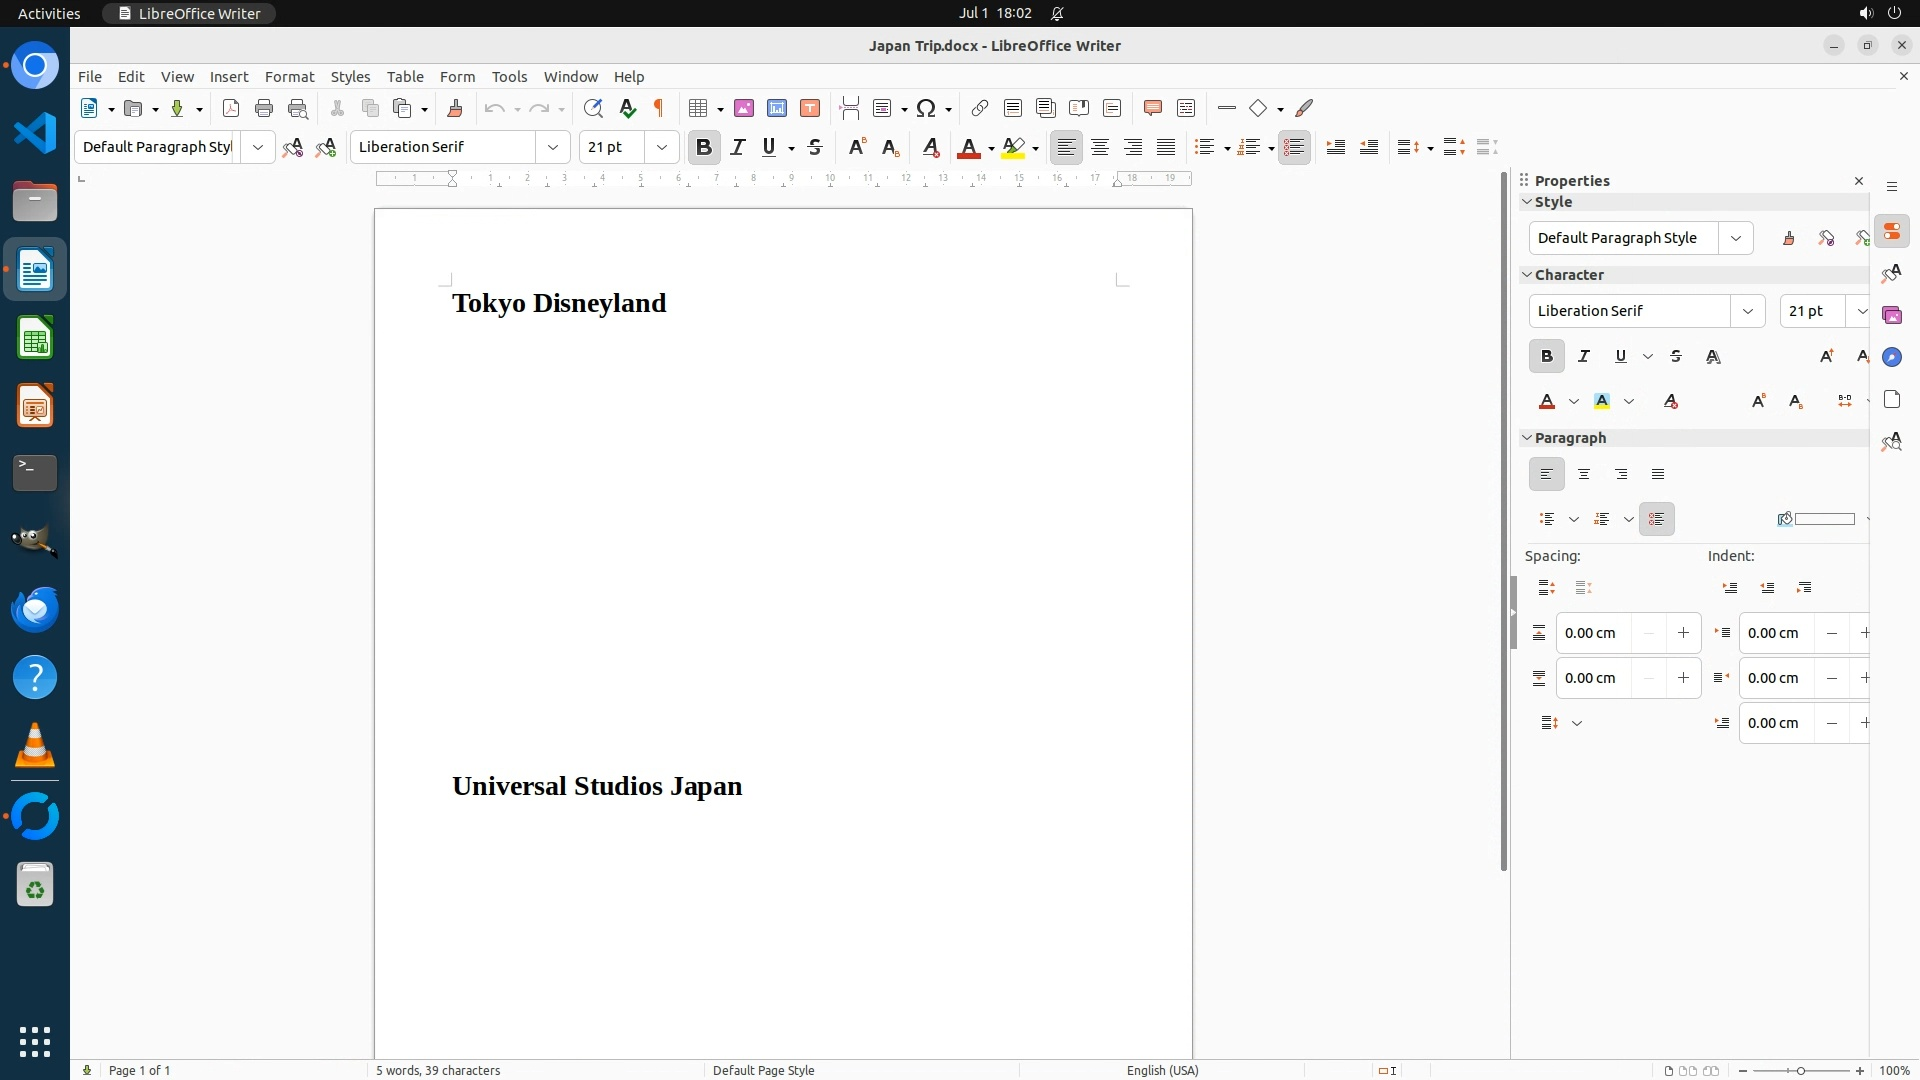Center align paragraph in sidebar
Screen dimensions: 1920x1080
[1584, 474]
